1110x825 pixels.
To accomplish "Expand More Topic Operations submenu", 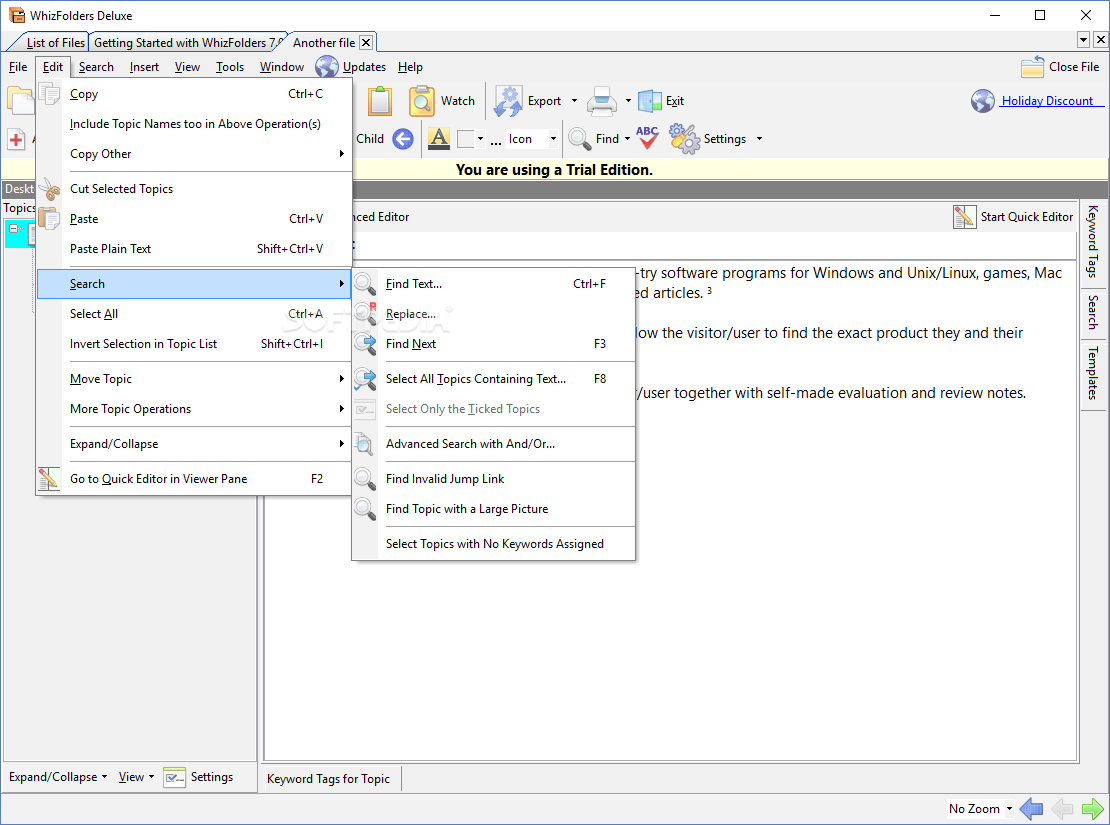I will click(194, 409).
